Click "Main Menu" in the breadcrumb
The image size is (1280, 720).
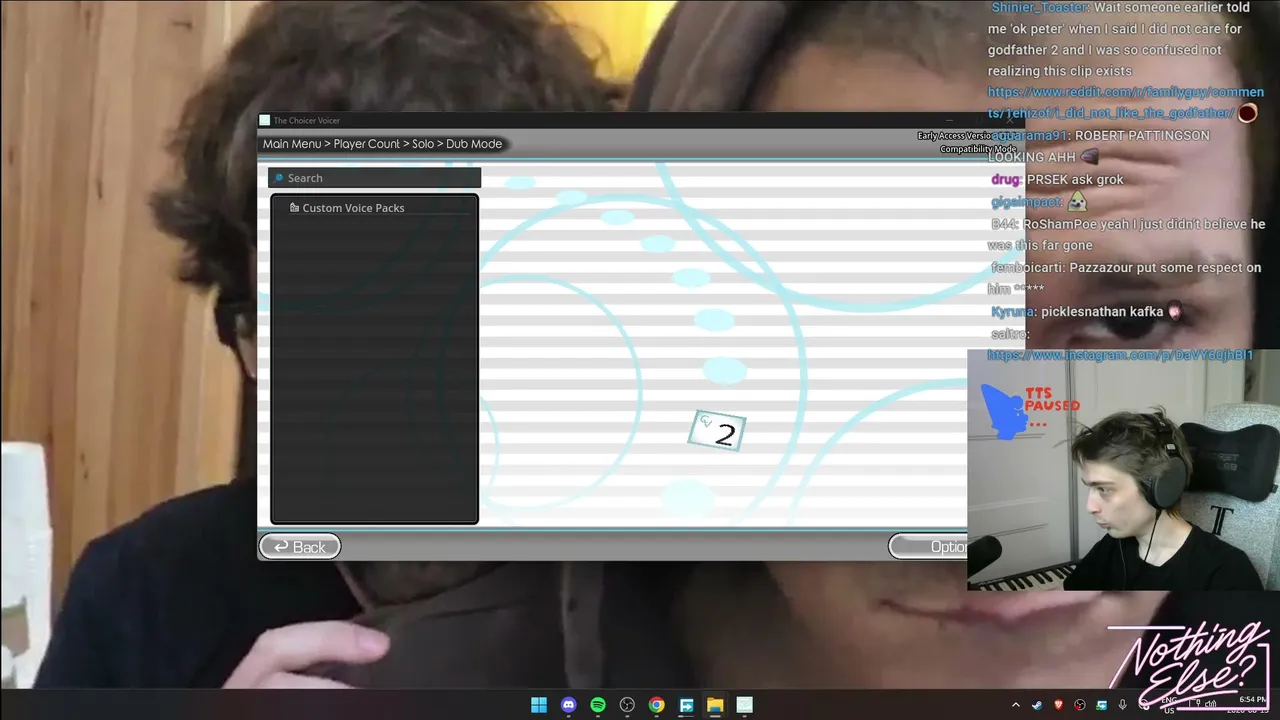click(x=292, y=144)
